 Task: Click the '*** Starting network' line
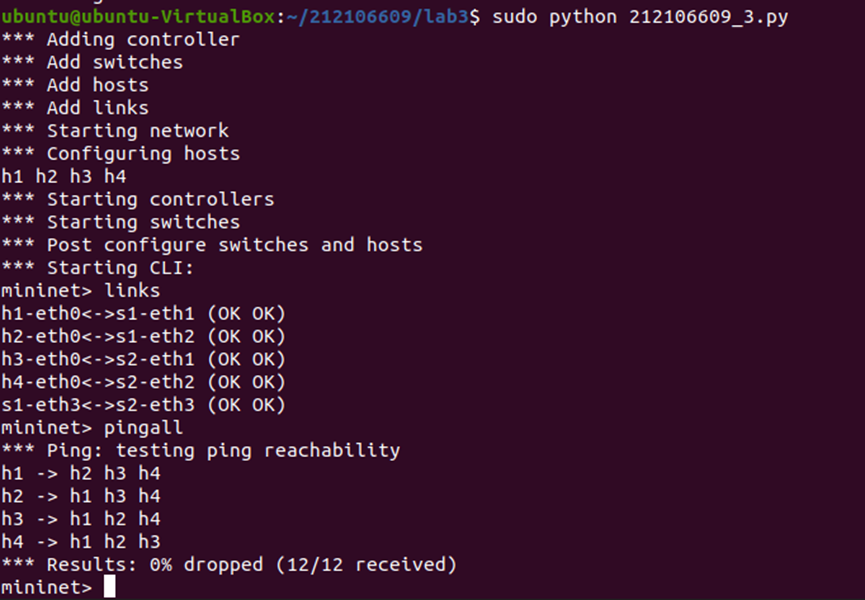coord(115,131)
